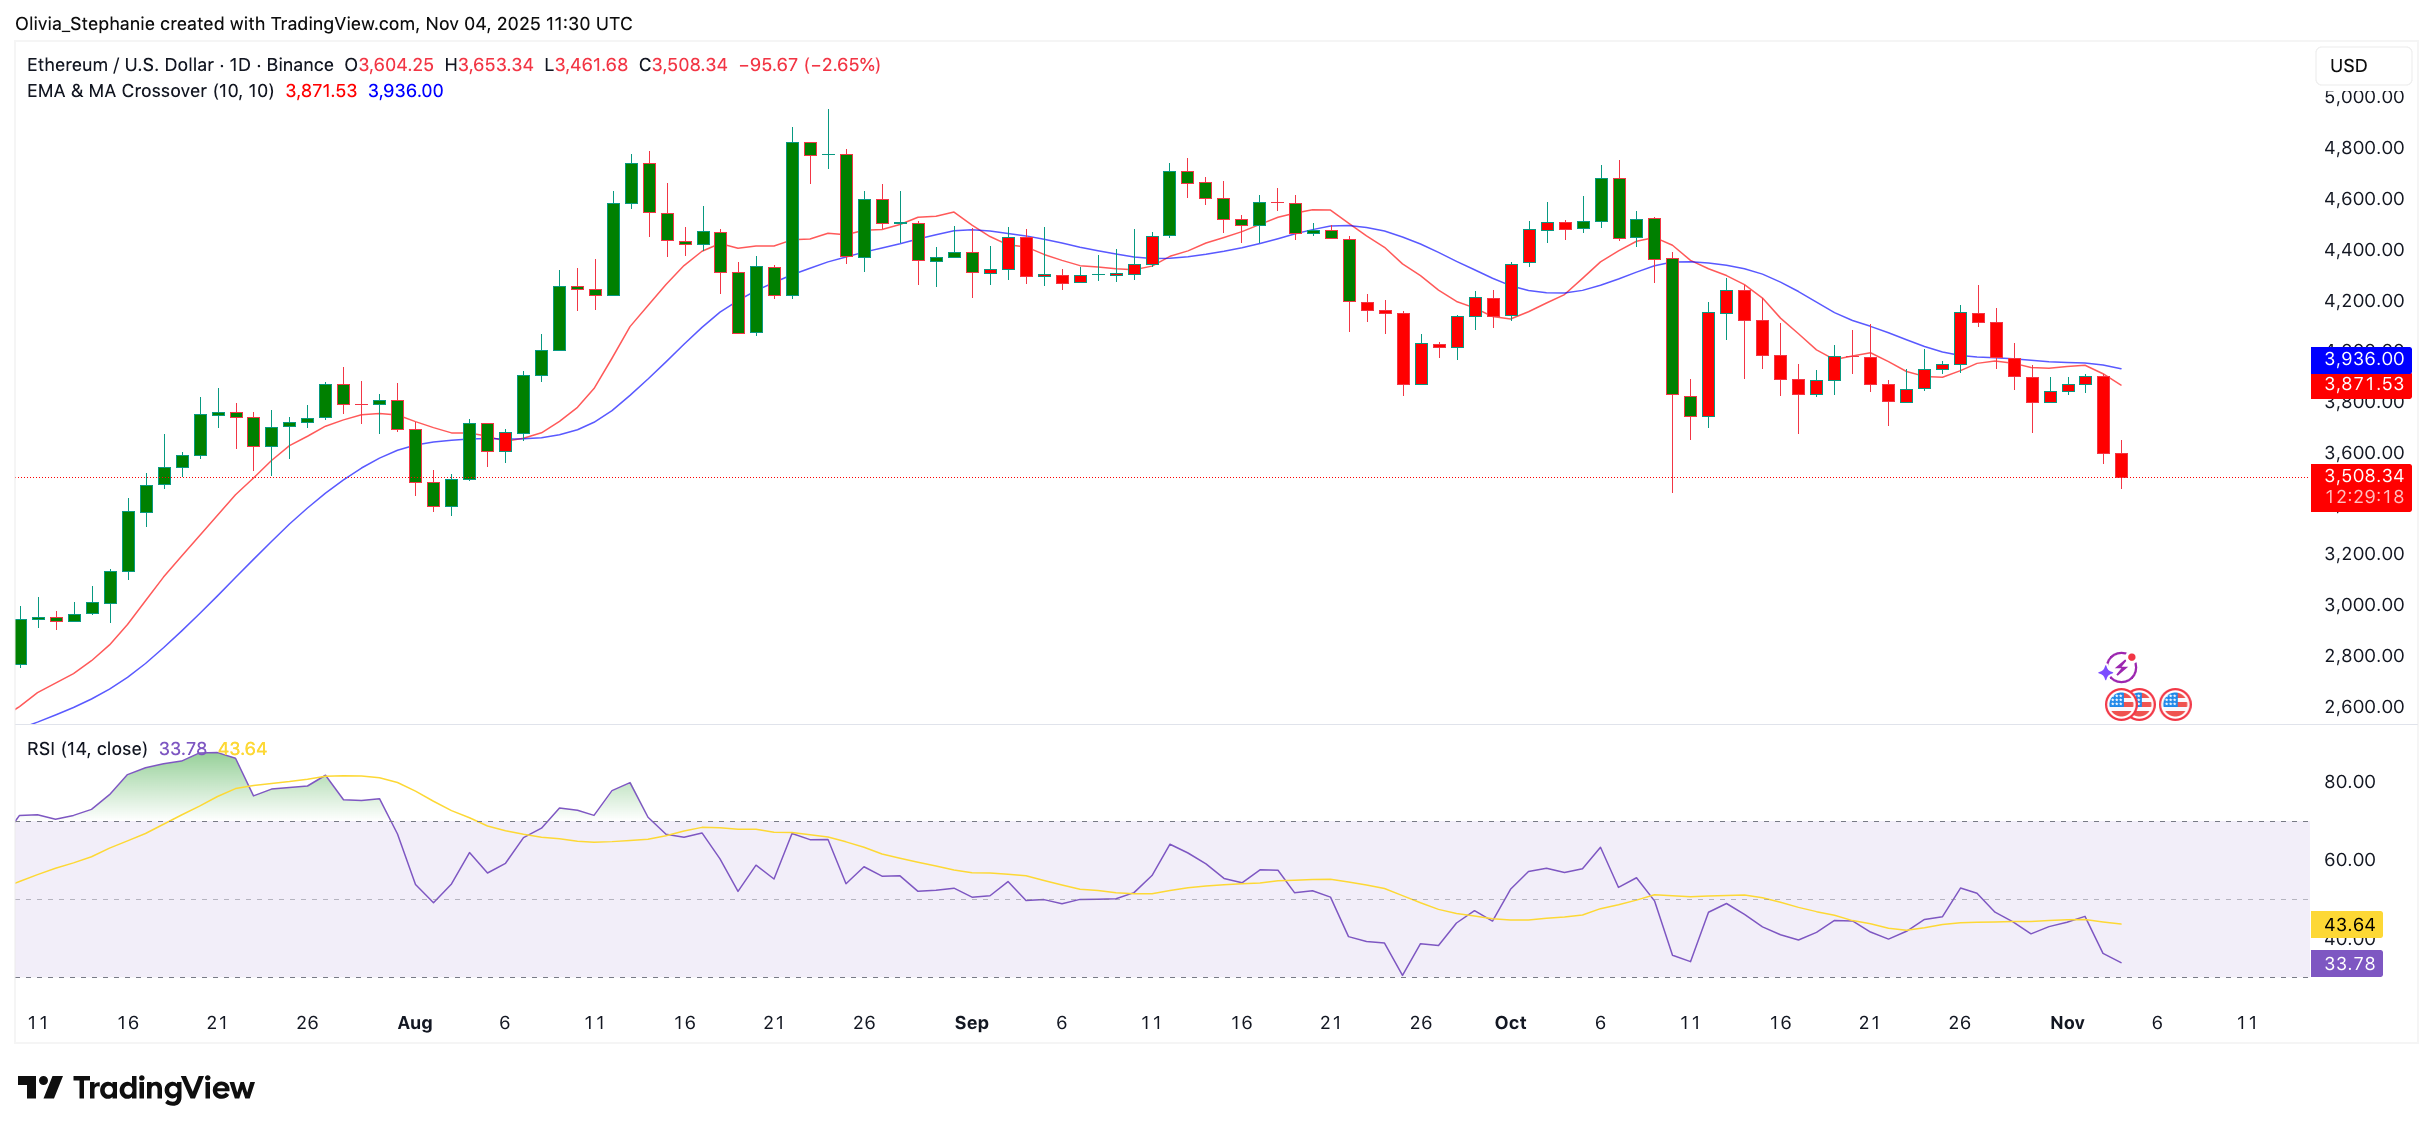Click the Oct label on the date axis
Image resolution: width=2433 pixels, height=1133 pixels.
pos(1510,1022)
